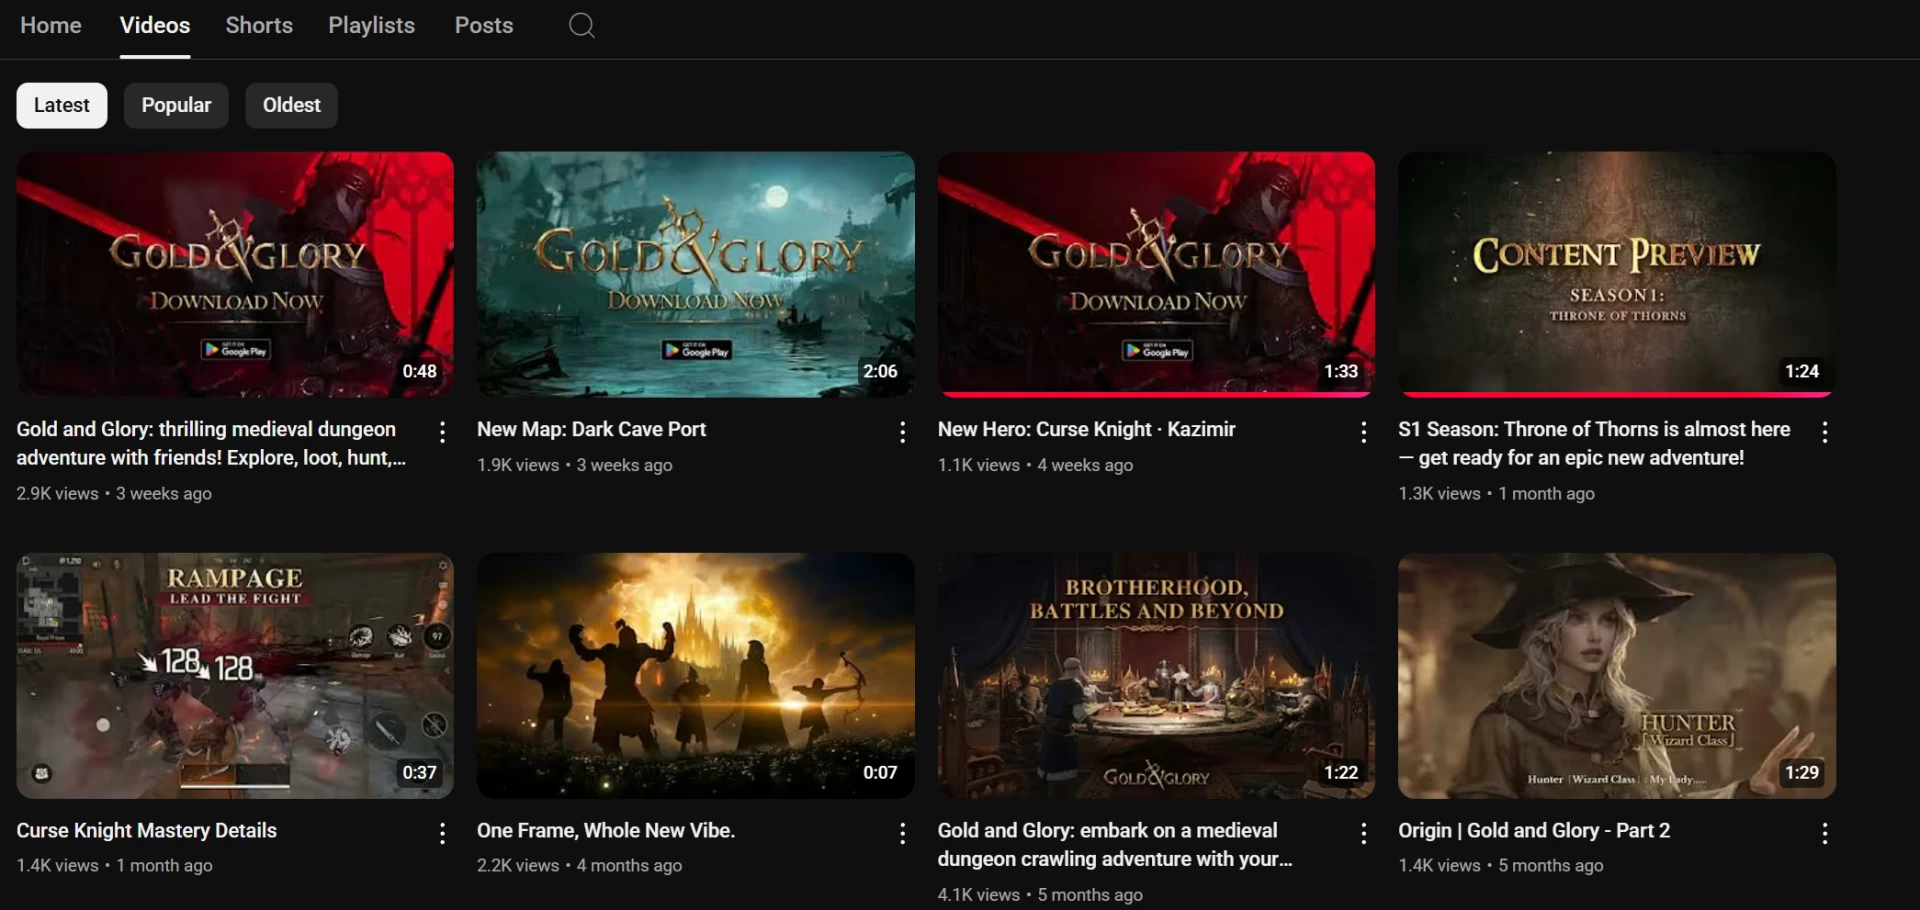
Task: Open more actions for New Hero: Curse Knight Kazimir
Action: click(x=1363, y=432)
